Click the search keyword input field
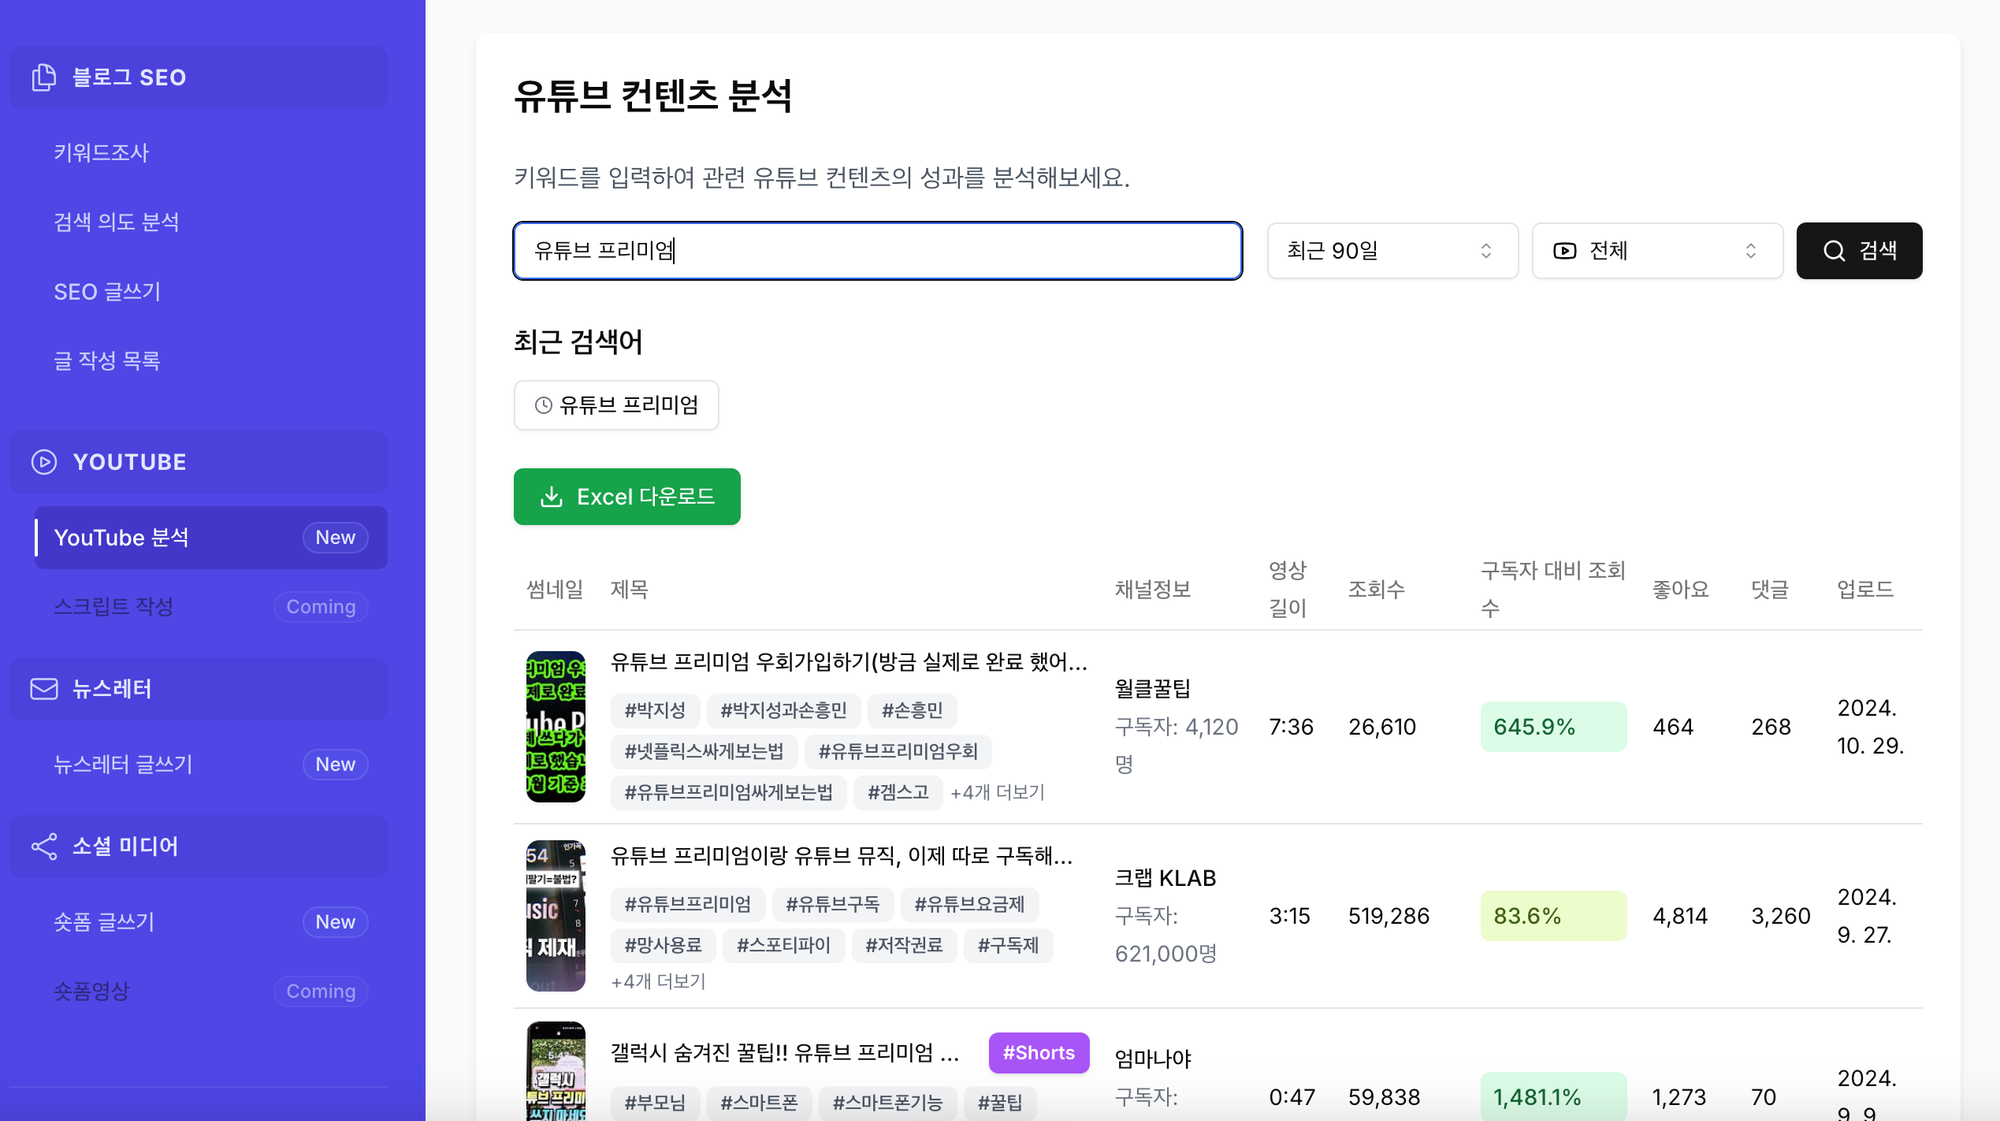 click(x=877, y=251)
